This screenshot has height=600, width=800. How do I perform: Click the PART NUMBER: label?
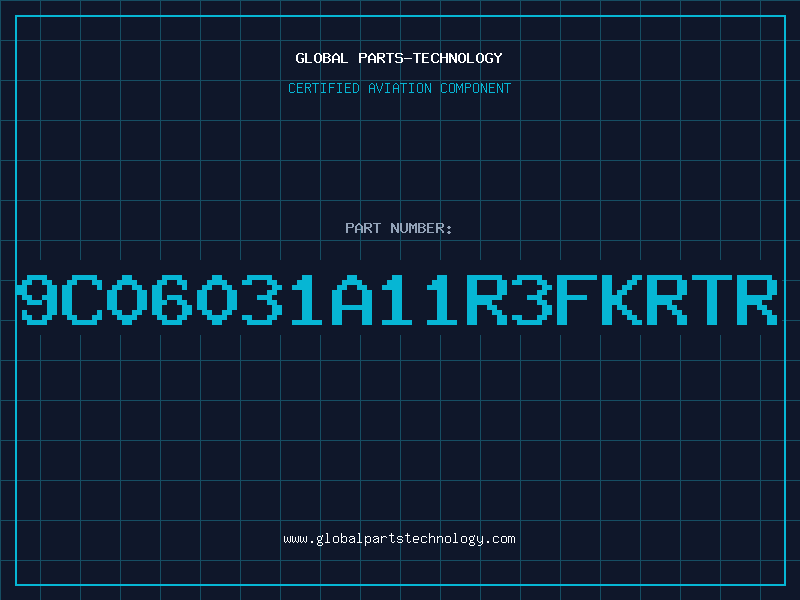point(399,228)
